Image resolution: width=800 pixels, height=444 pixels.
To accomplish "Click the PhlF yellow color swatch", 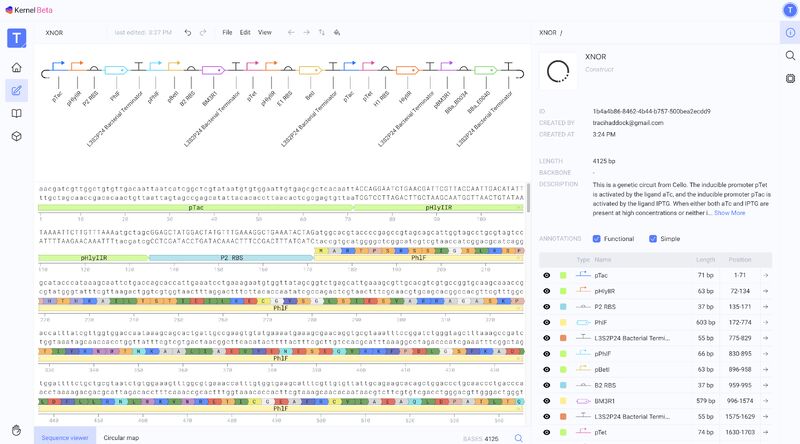I will (x=563, y=323).
